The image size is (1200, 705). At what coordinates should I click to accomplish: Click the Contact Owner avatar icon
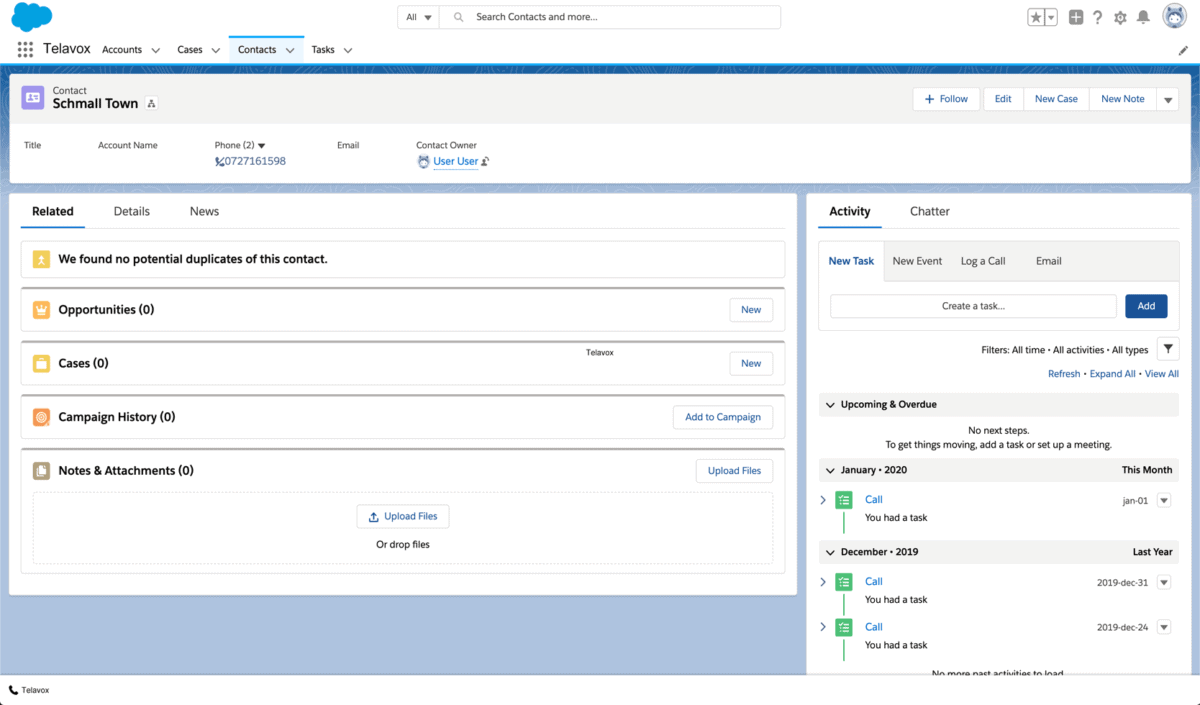coord(423,161)
